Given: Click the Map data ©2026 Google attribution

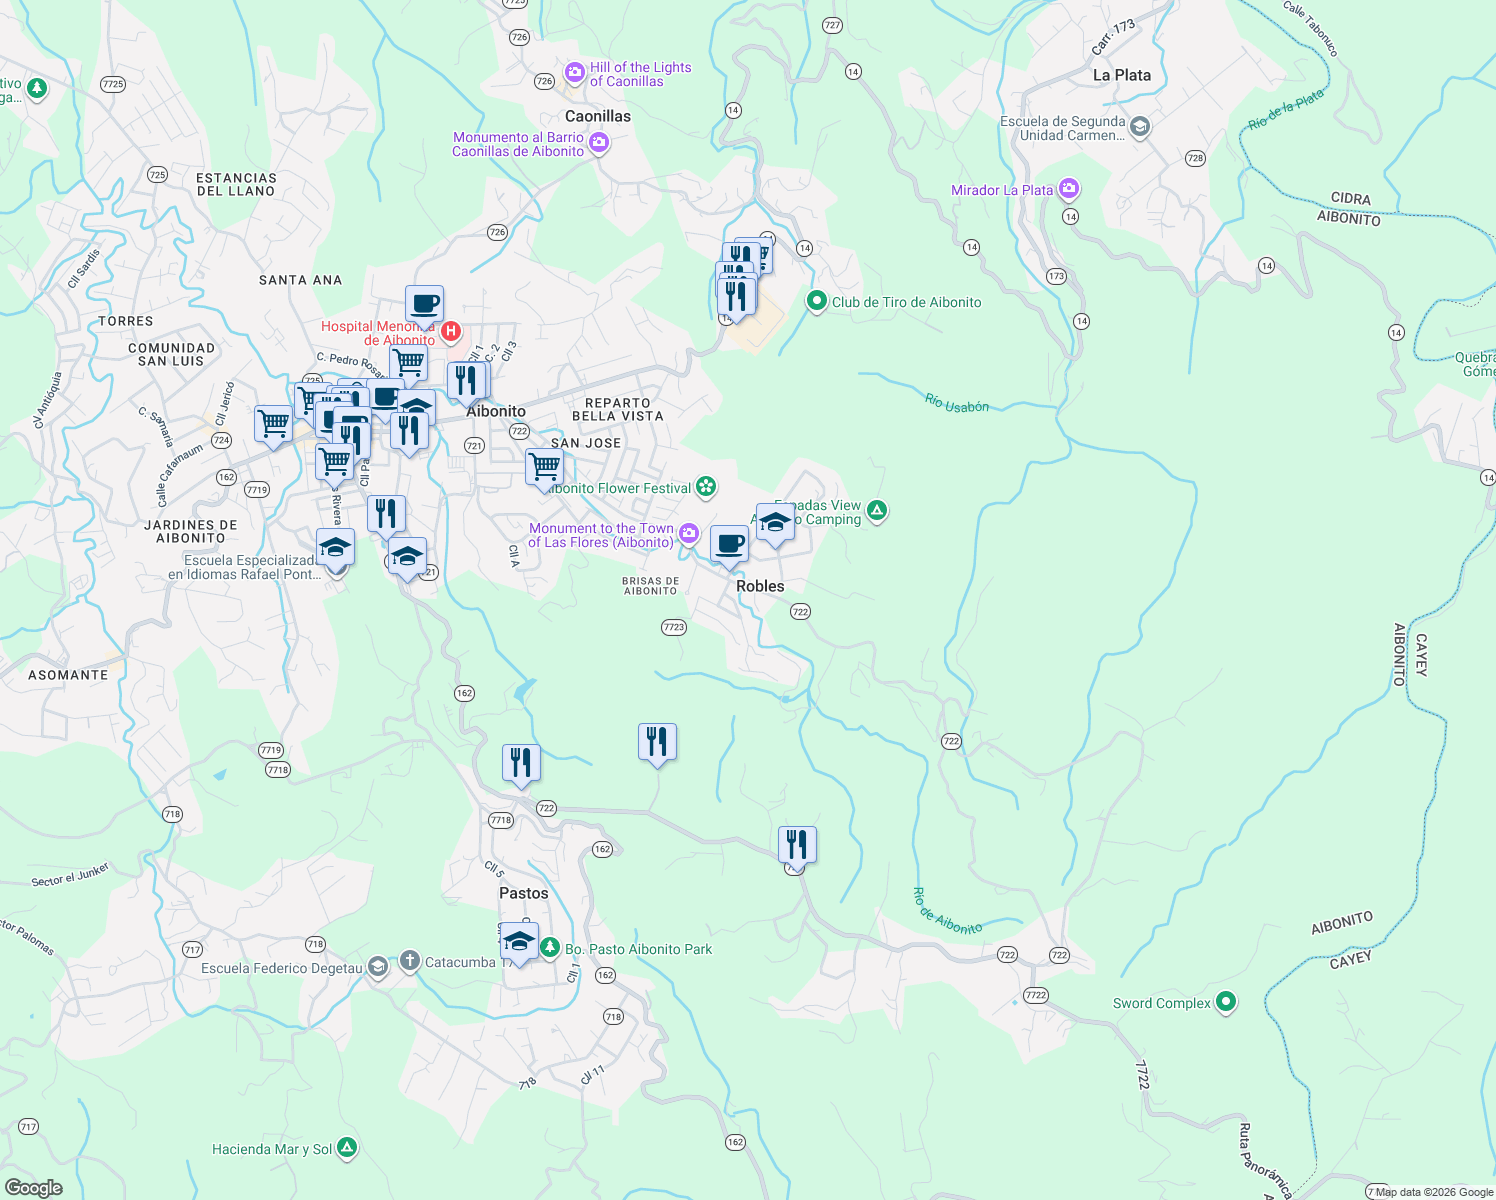Looking at the screenshot, I should [x=1434, y=1192].
